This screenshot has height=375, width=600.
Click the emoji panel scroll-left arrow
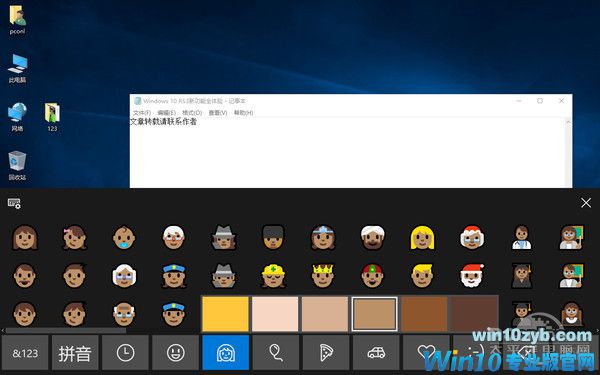pos(2,330)
